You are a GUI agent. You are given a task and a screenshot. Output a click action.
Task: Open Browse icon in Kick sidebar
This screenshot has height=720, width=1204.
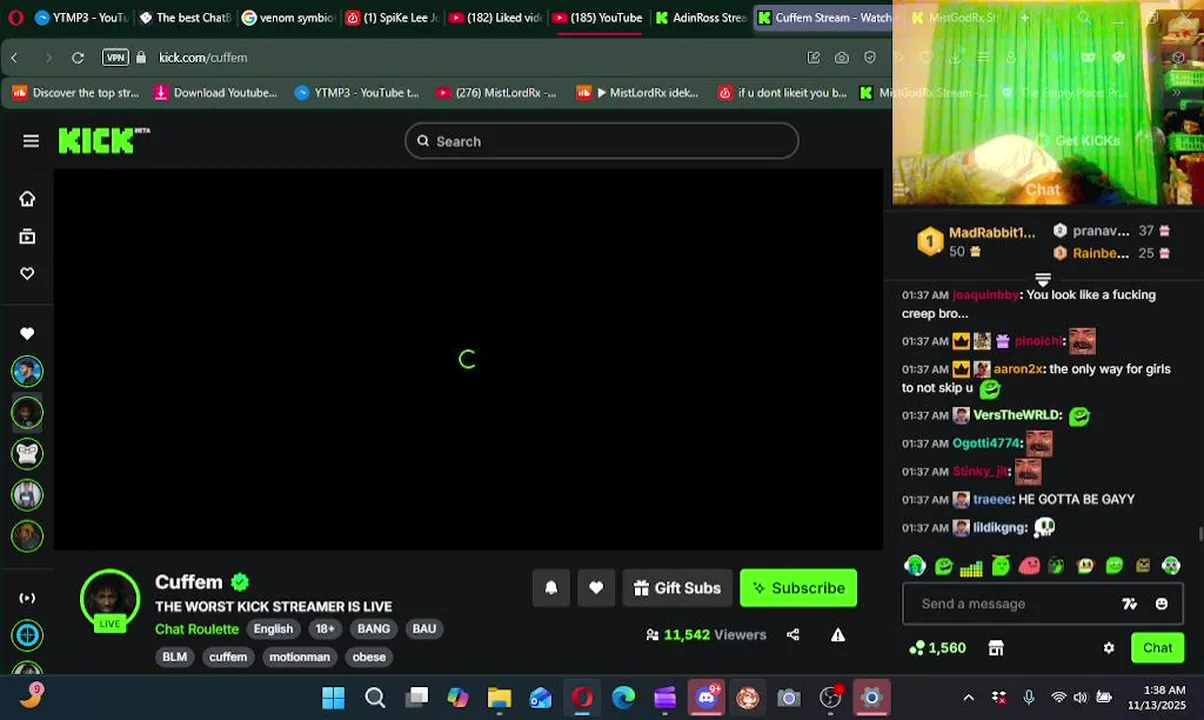click(x=27, y=236)
